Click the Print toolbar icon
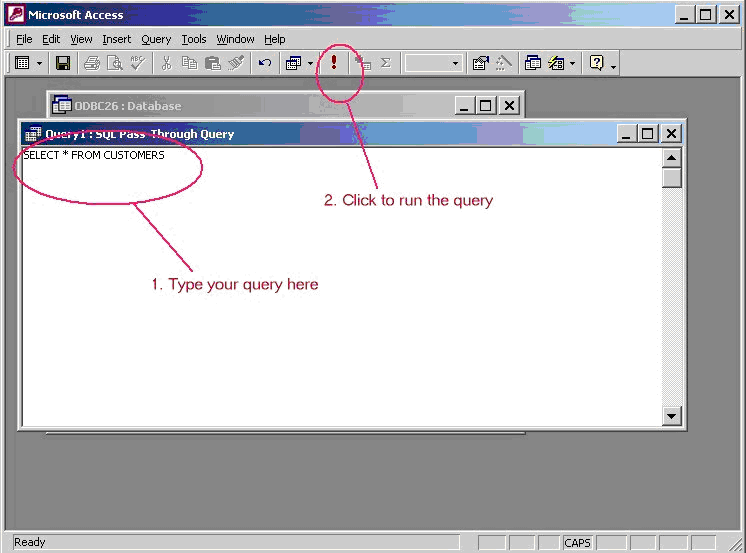This screenshot has width=746, height=553. click(x=92, y=63)
